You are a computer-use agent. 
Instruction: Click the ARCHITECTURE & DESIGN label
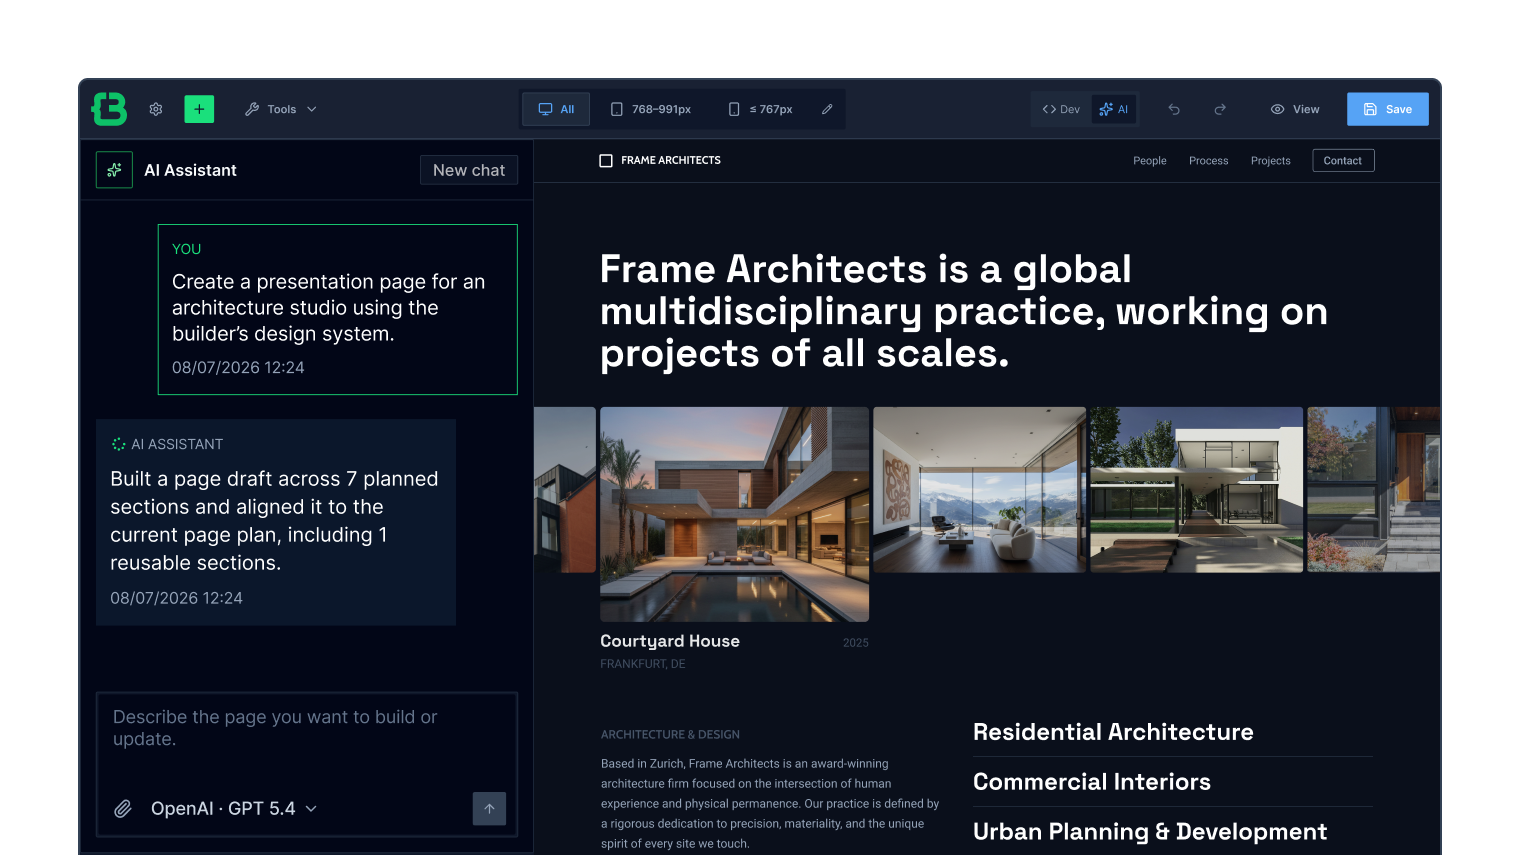click(670, 734)
